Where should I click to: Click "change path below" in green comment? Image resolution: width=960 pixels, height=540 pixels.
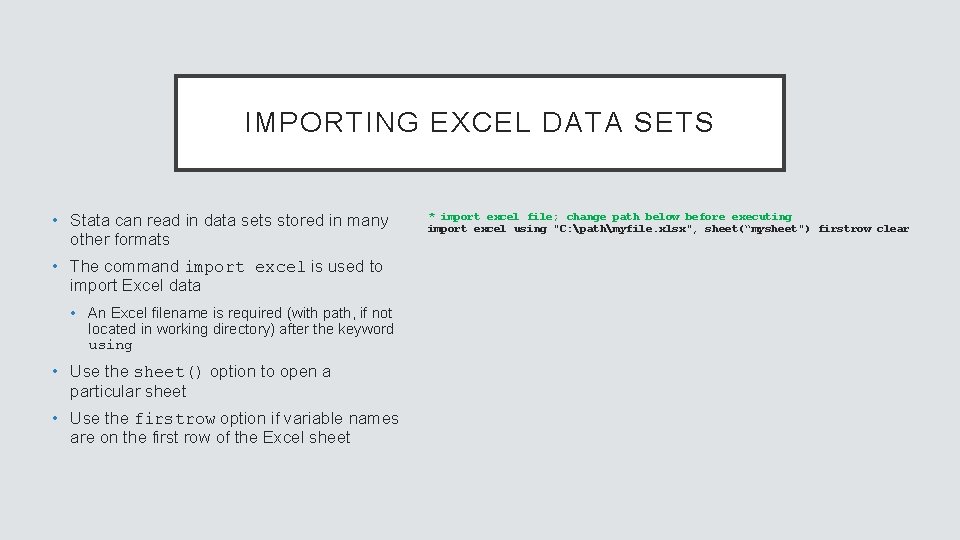click(623, 217)
